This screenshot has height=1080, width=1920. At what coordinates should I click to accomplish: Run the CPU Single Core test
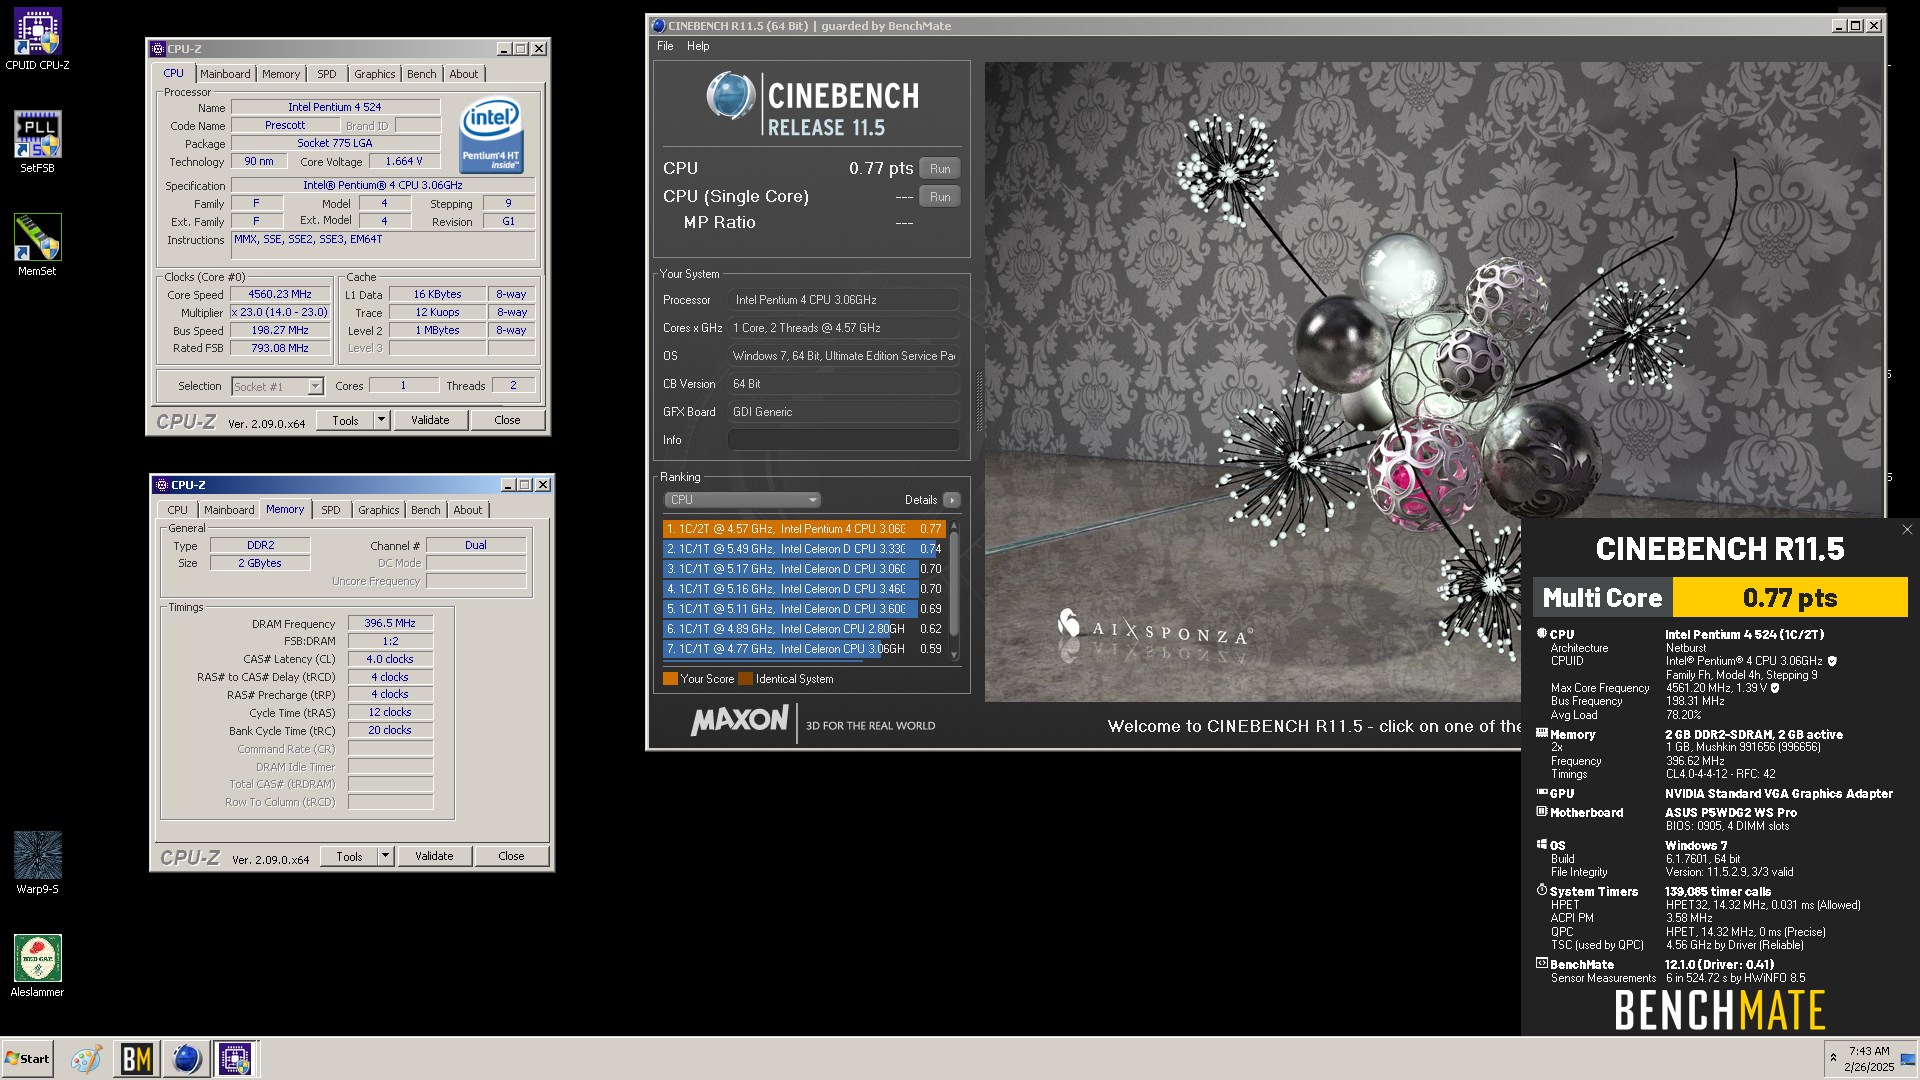[940, 197]
